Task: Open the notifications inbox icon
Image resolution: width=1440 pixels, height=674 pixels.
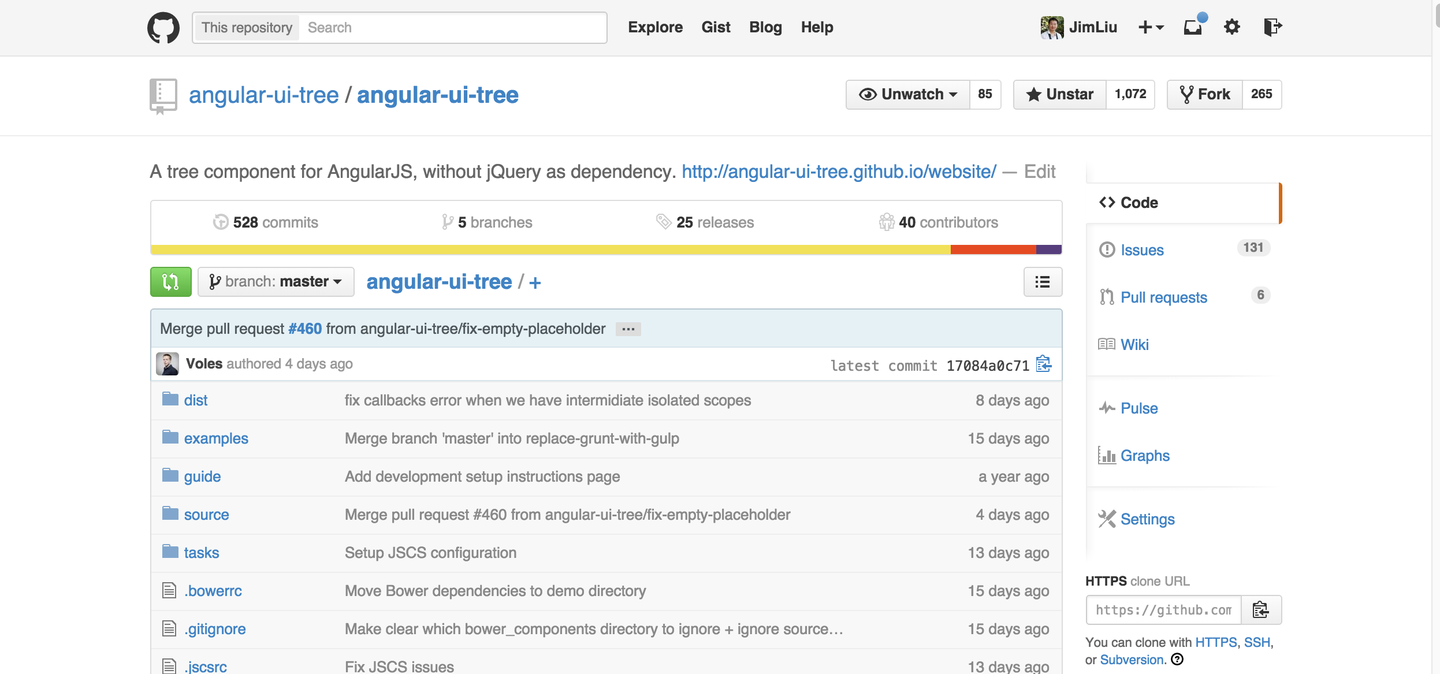Action: 1193,27
